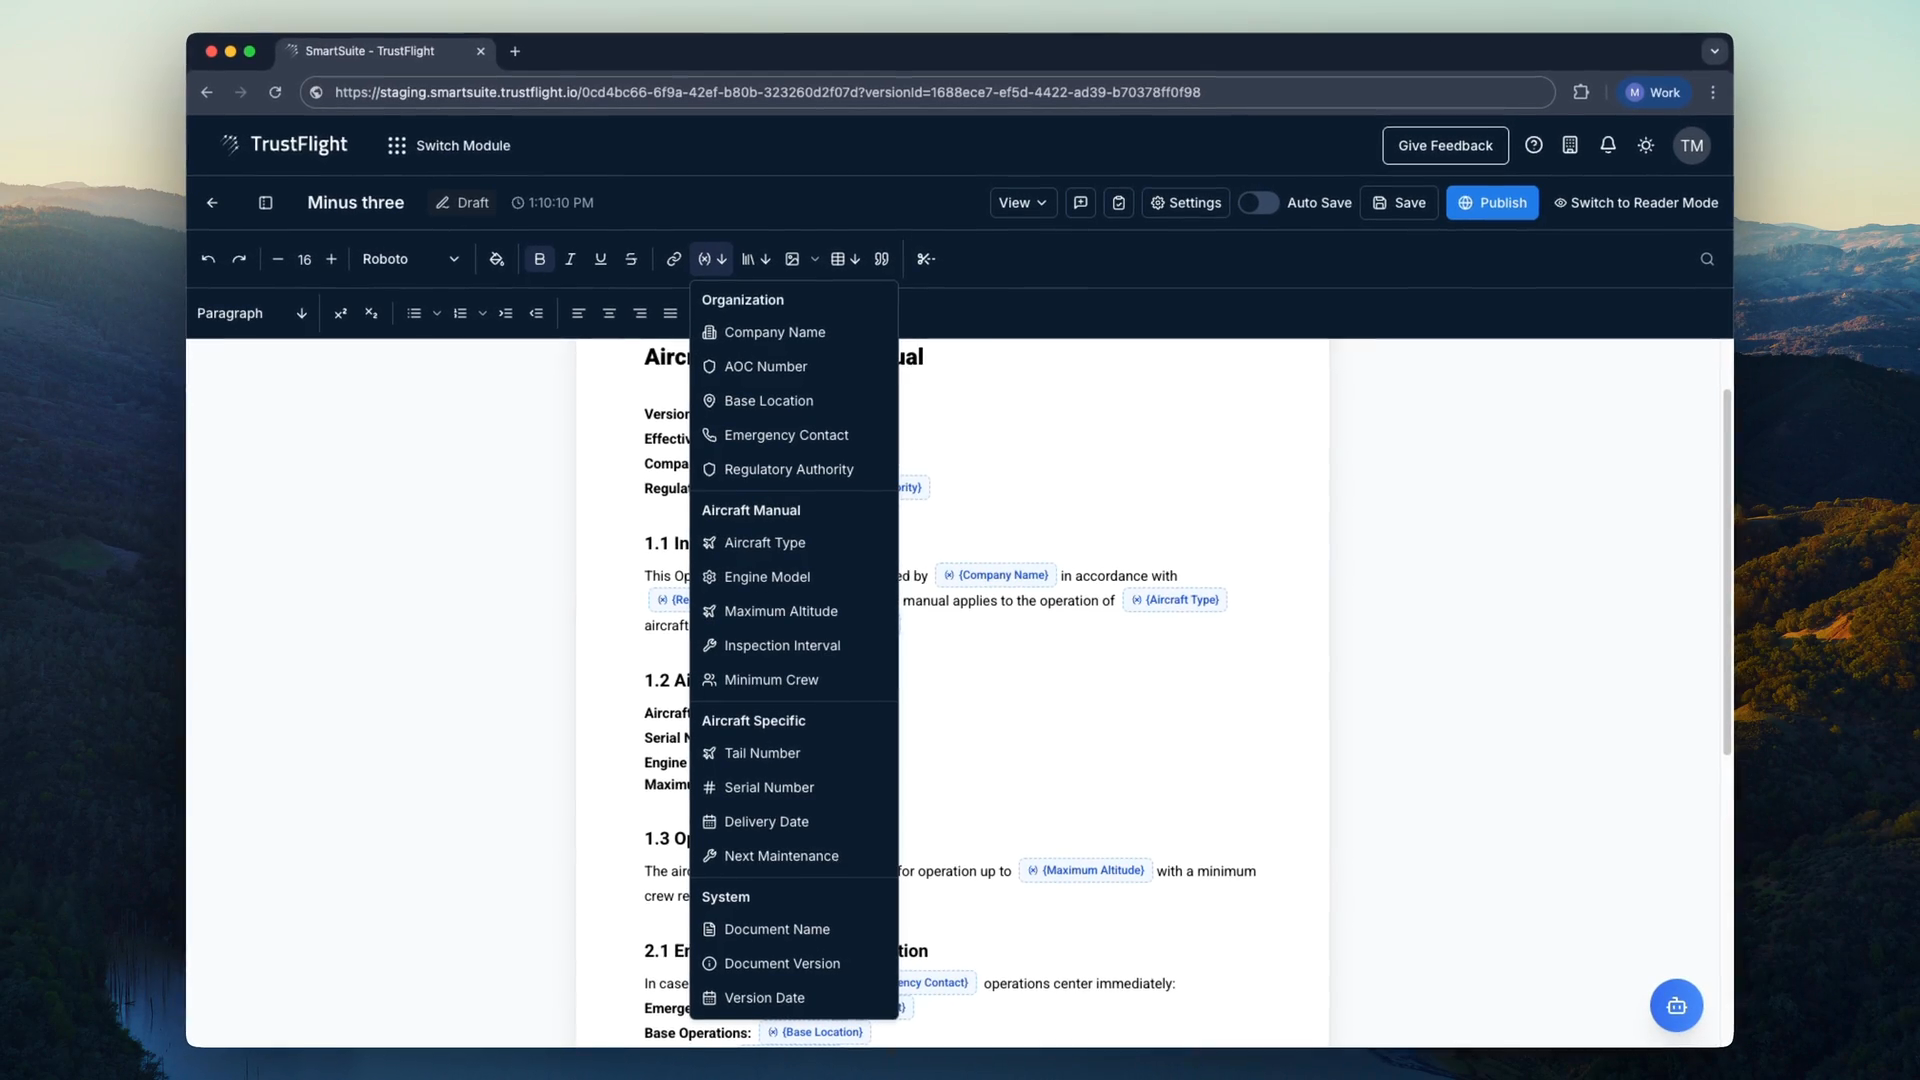Click the Publish button
The image size is (1920, 1080).
[1491, 203]
